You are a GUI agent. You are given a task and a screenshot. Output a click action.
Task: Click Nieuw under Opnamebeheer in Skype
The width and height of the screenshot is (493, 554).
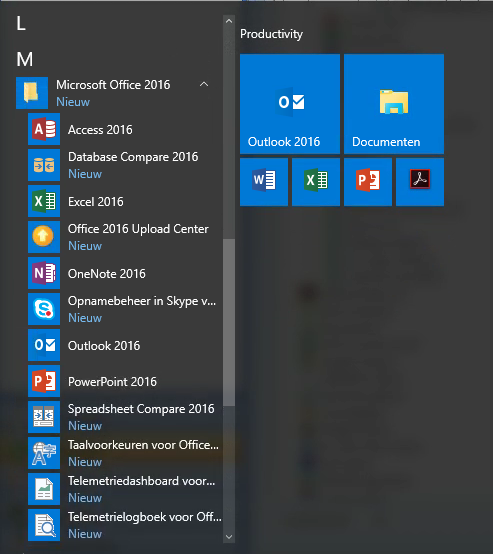click(x=85, y=318)
